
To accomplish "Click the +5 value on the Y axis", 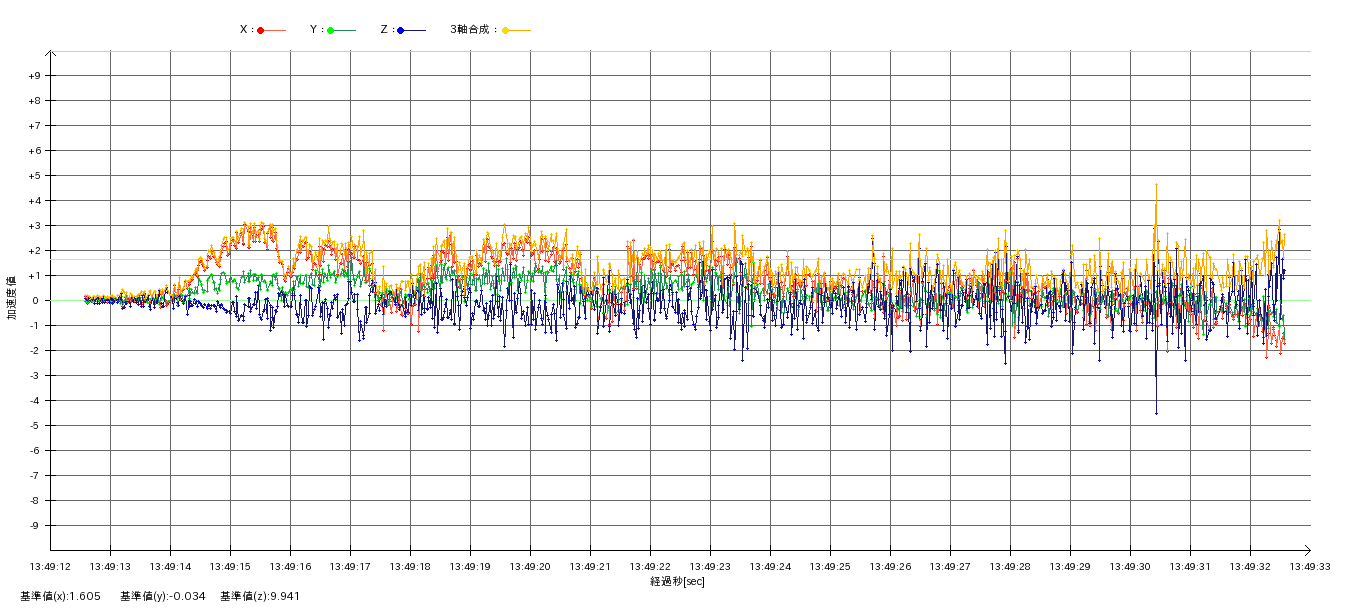I will [34, 176].
